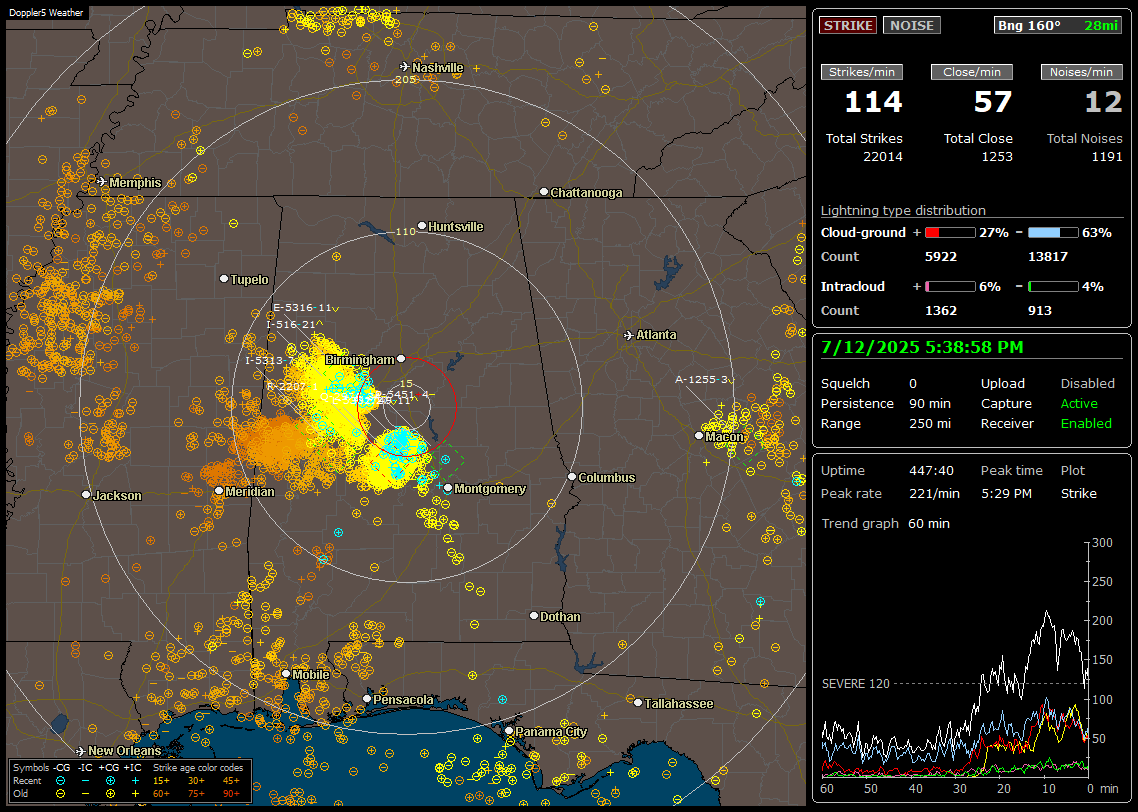Click the Meridian city marker

click(218, 491)
